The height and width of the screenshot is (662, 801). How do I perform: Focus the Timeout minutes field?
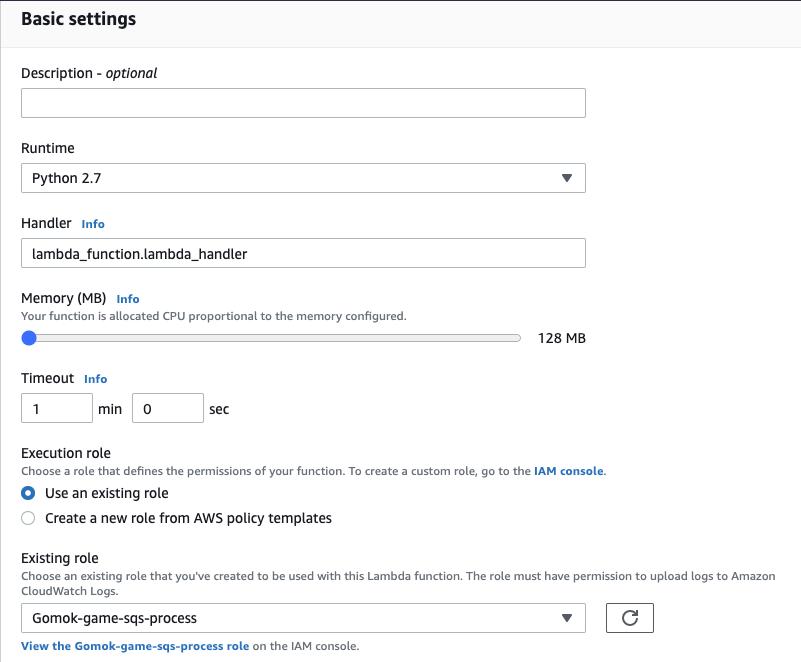coord(57,408)
